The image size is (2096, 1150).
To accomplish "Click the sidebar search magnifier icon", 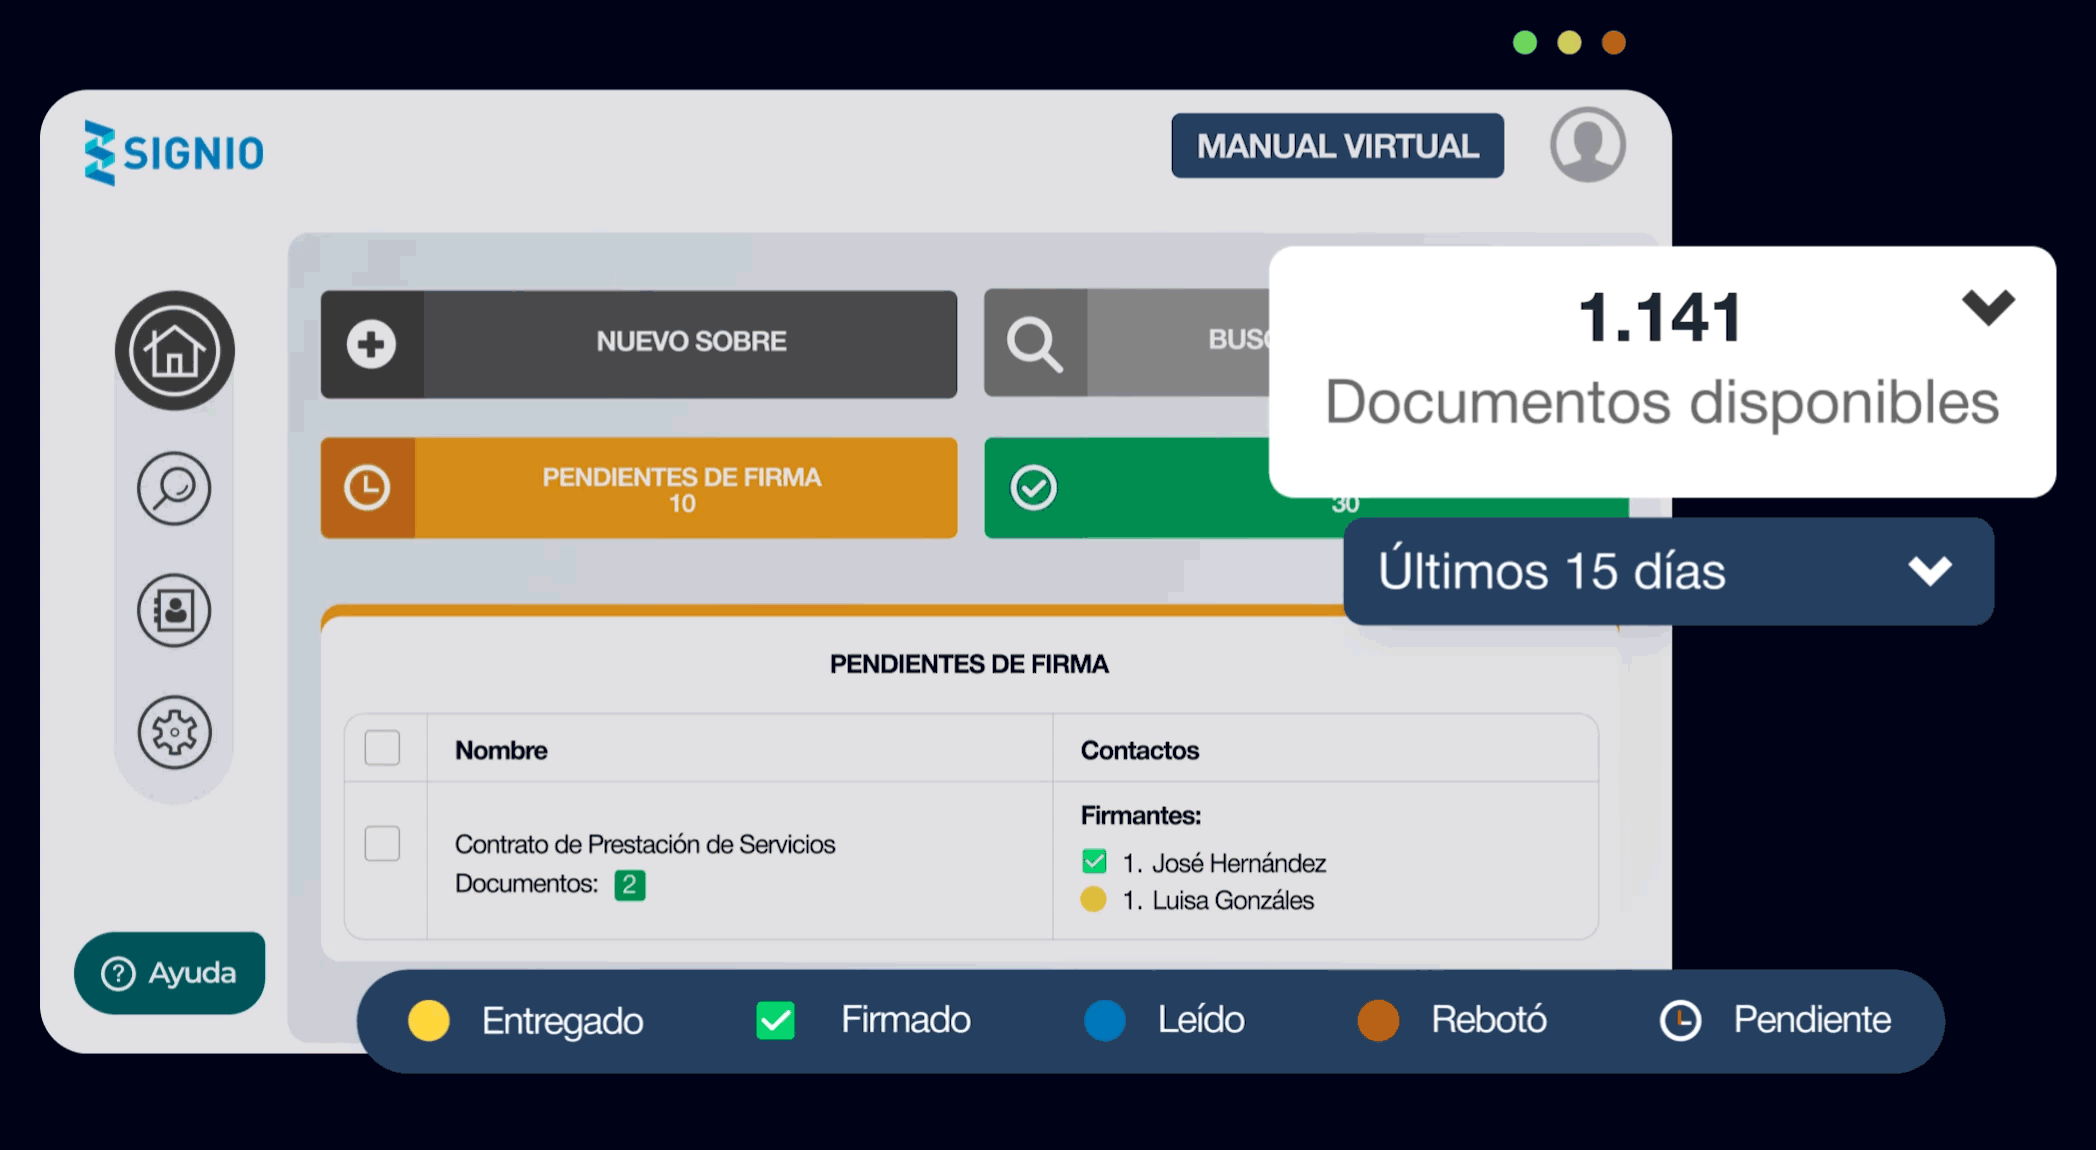I will (x=174, y=488).
